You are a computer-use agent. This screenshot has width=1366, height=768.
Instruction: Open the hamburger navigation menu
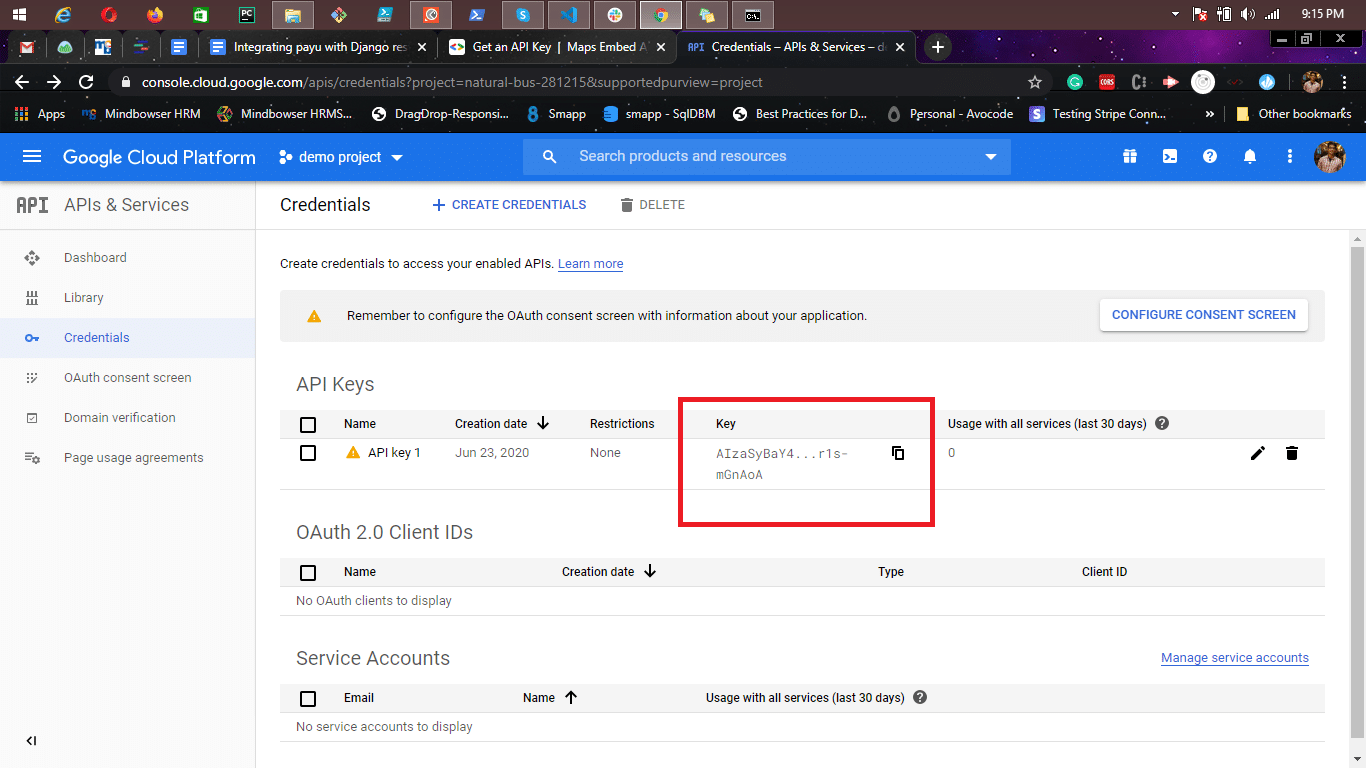(x=32, y=157)
